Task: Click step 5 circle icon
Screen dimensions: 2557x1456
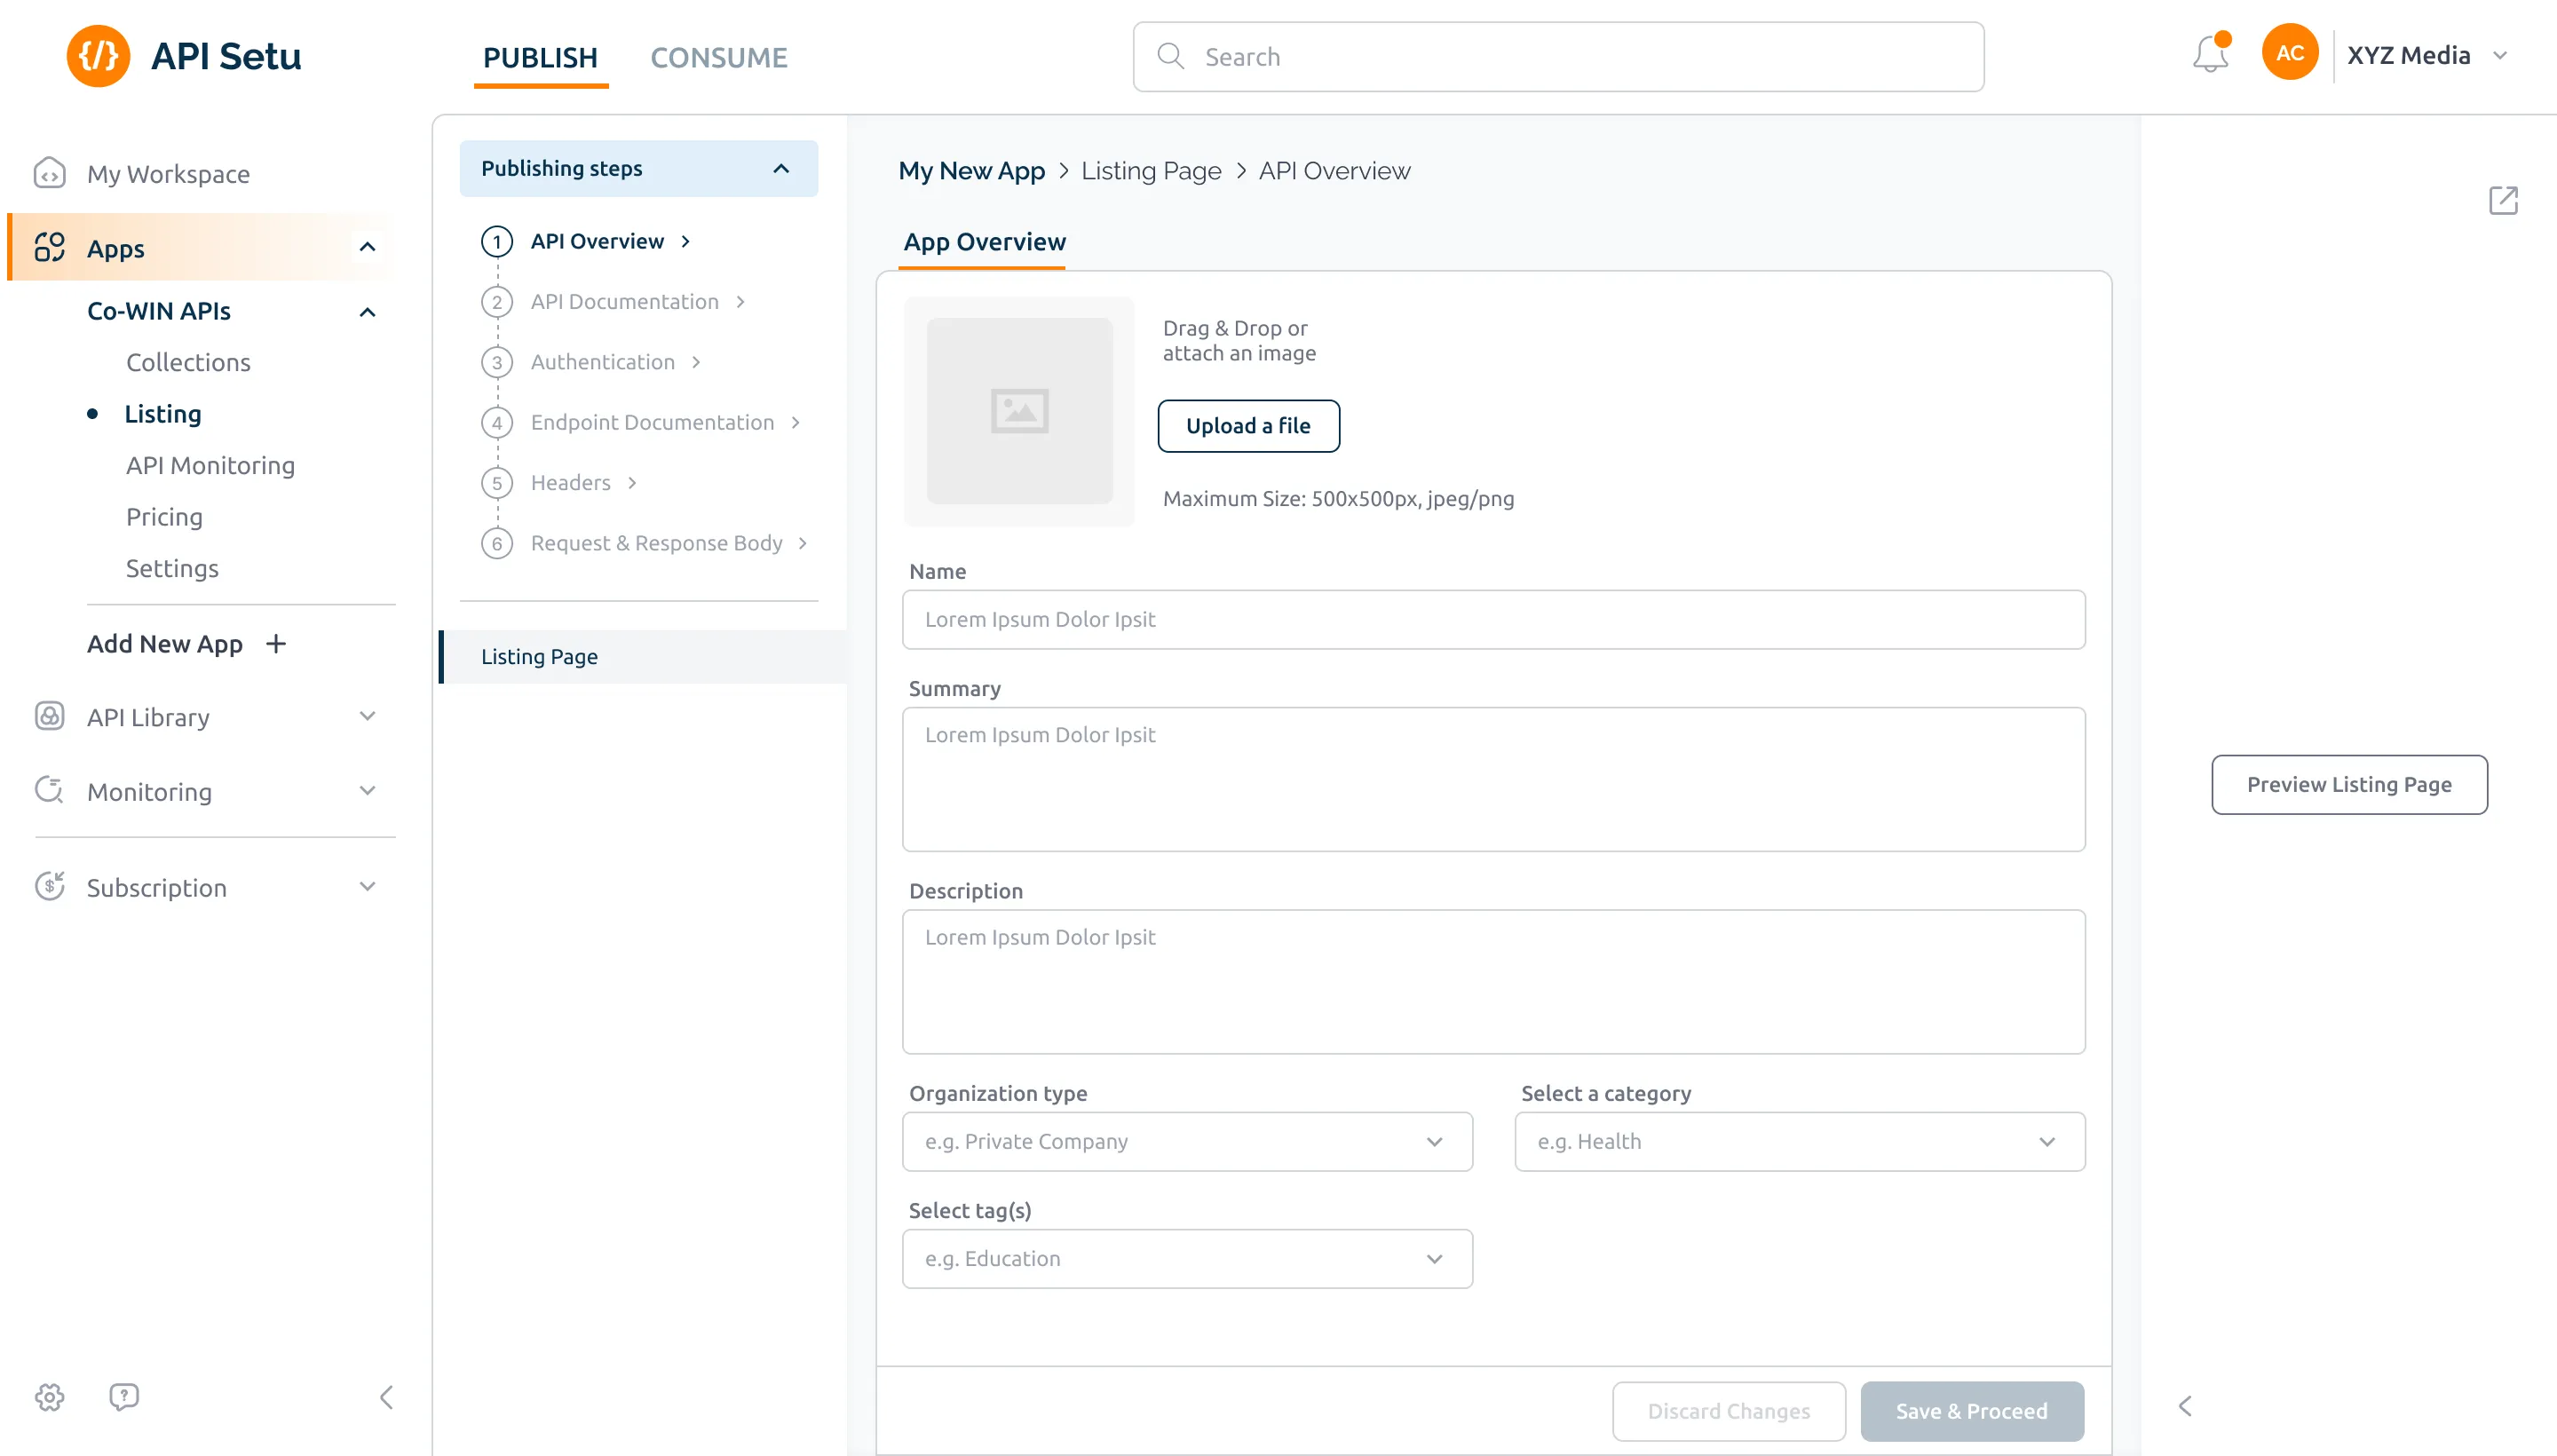Action: (497, 483)
